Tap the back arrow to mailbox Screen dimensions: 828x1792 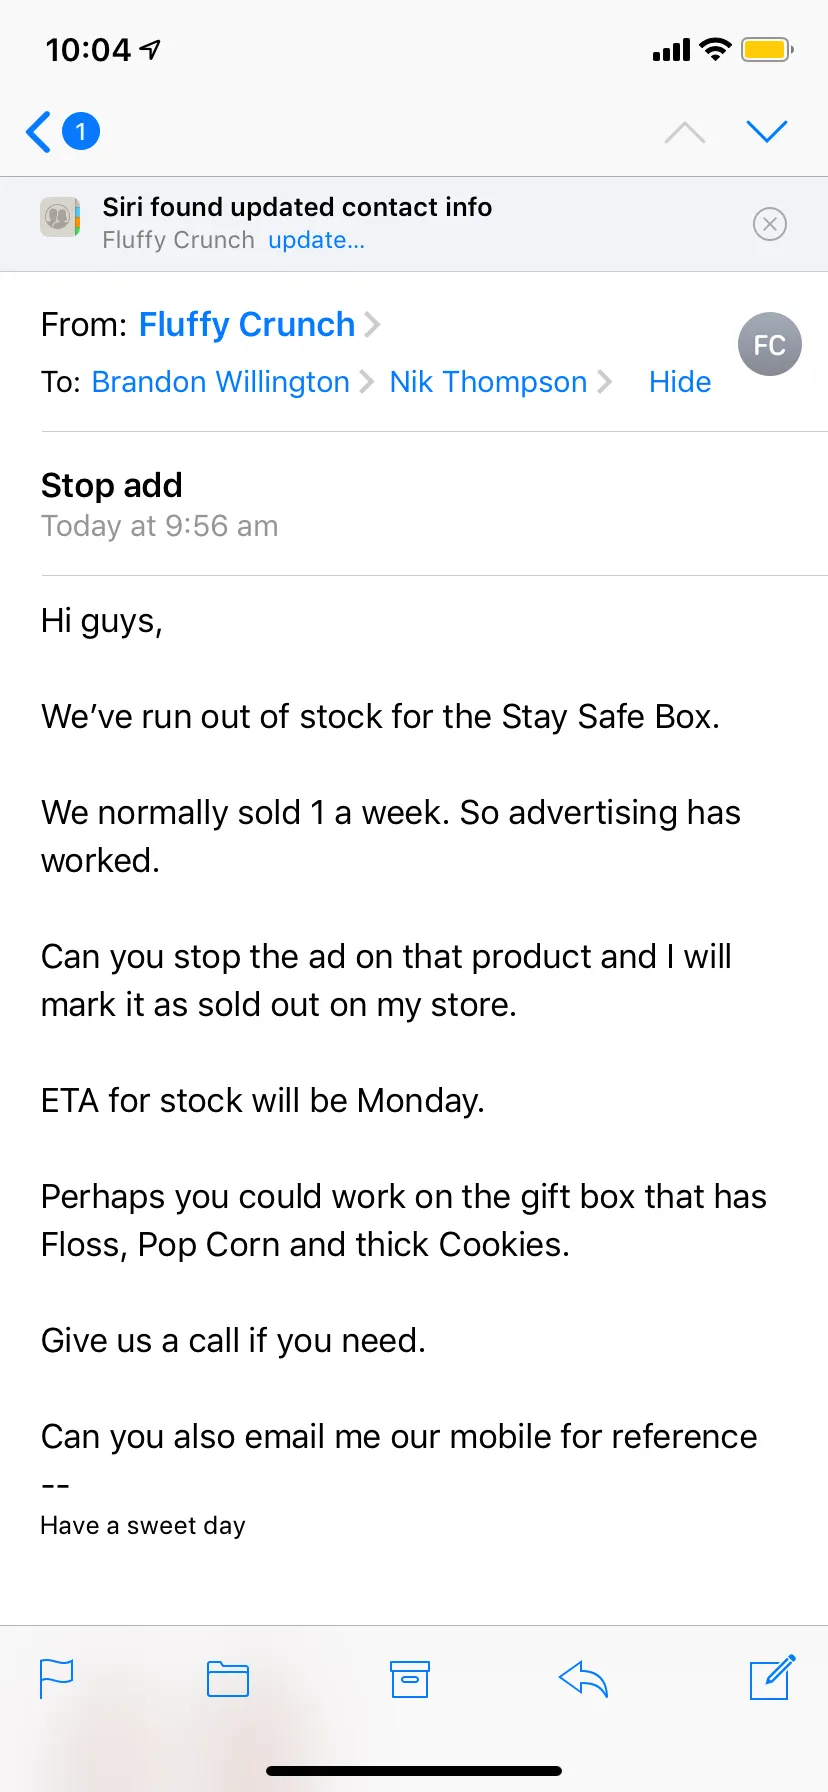39,131
